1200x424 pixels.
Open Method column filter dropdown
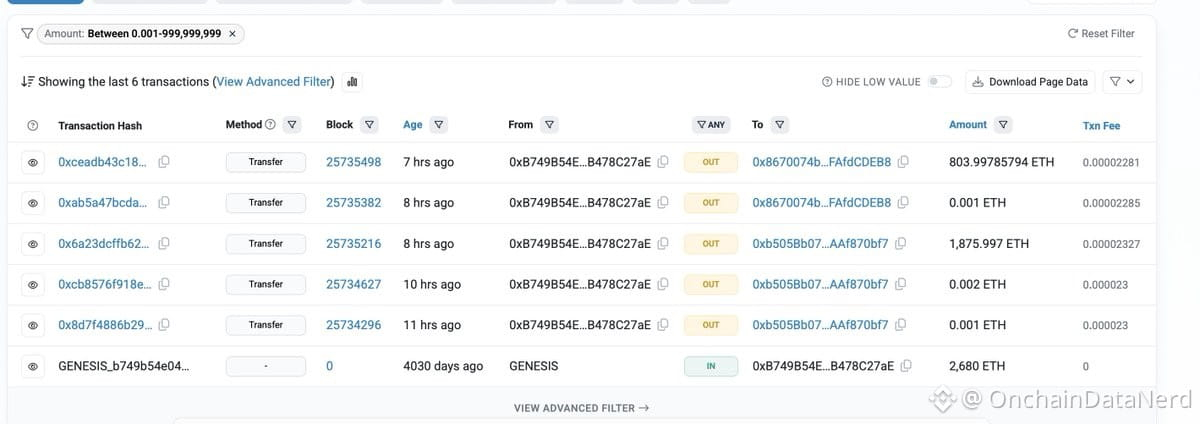click(291, 125)
